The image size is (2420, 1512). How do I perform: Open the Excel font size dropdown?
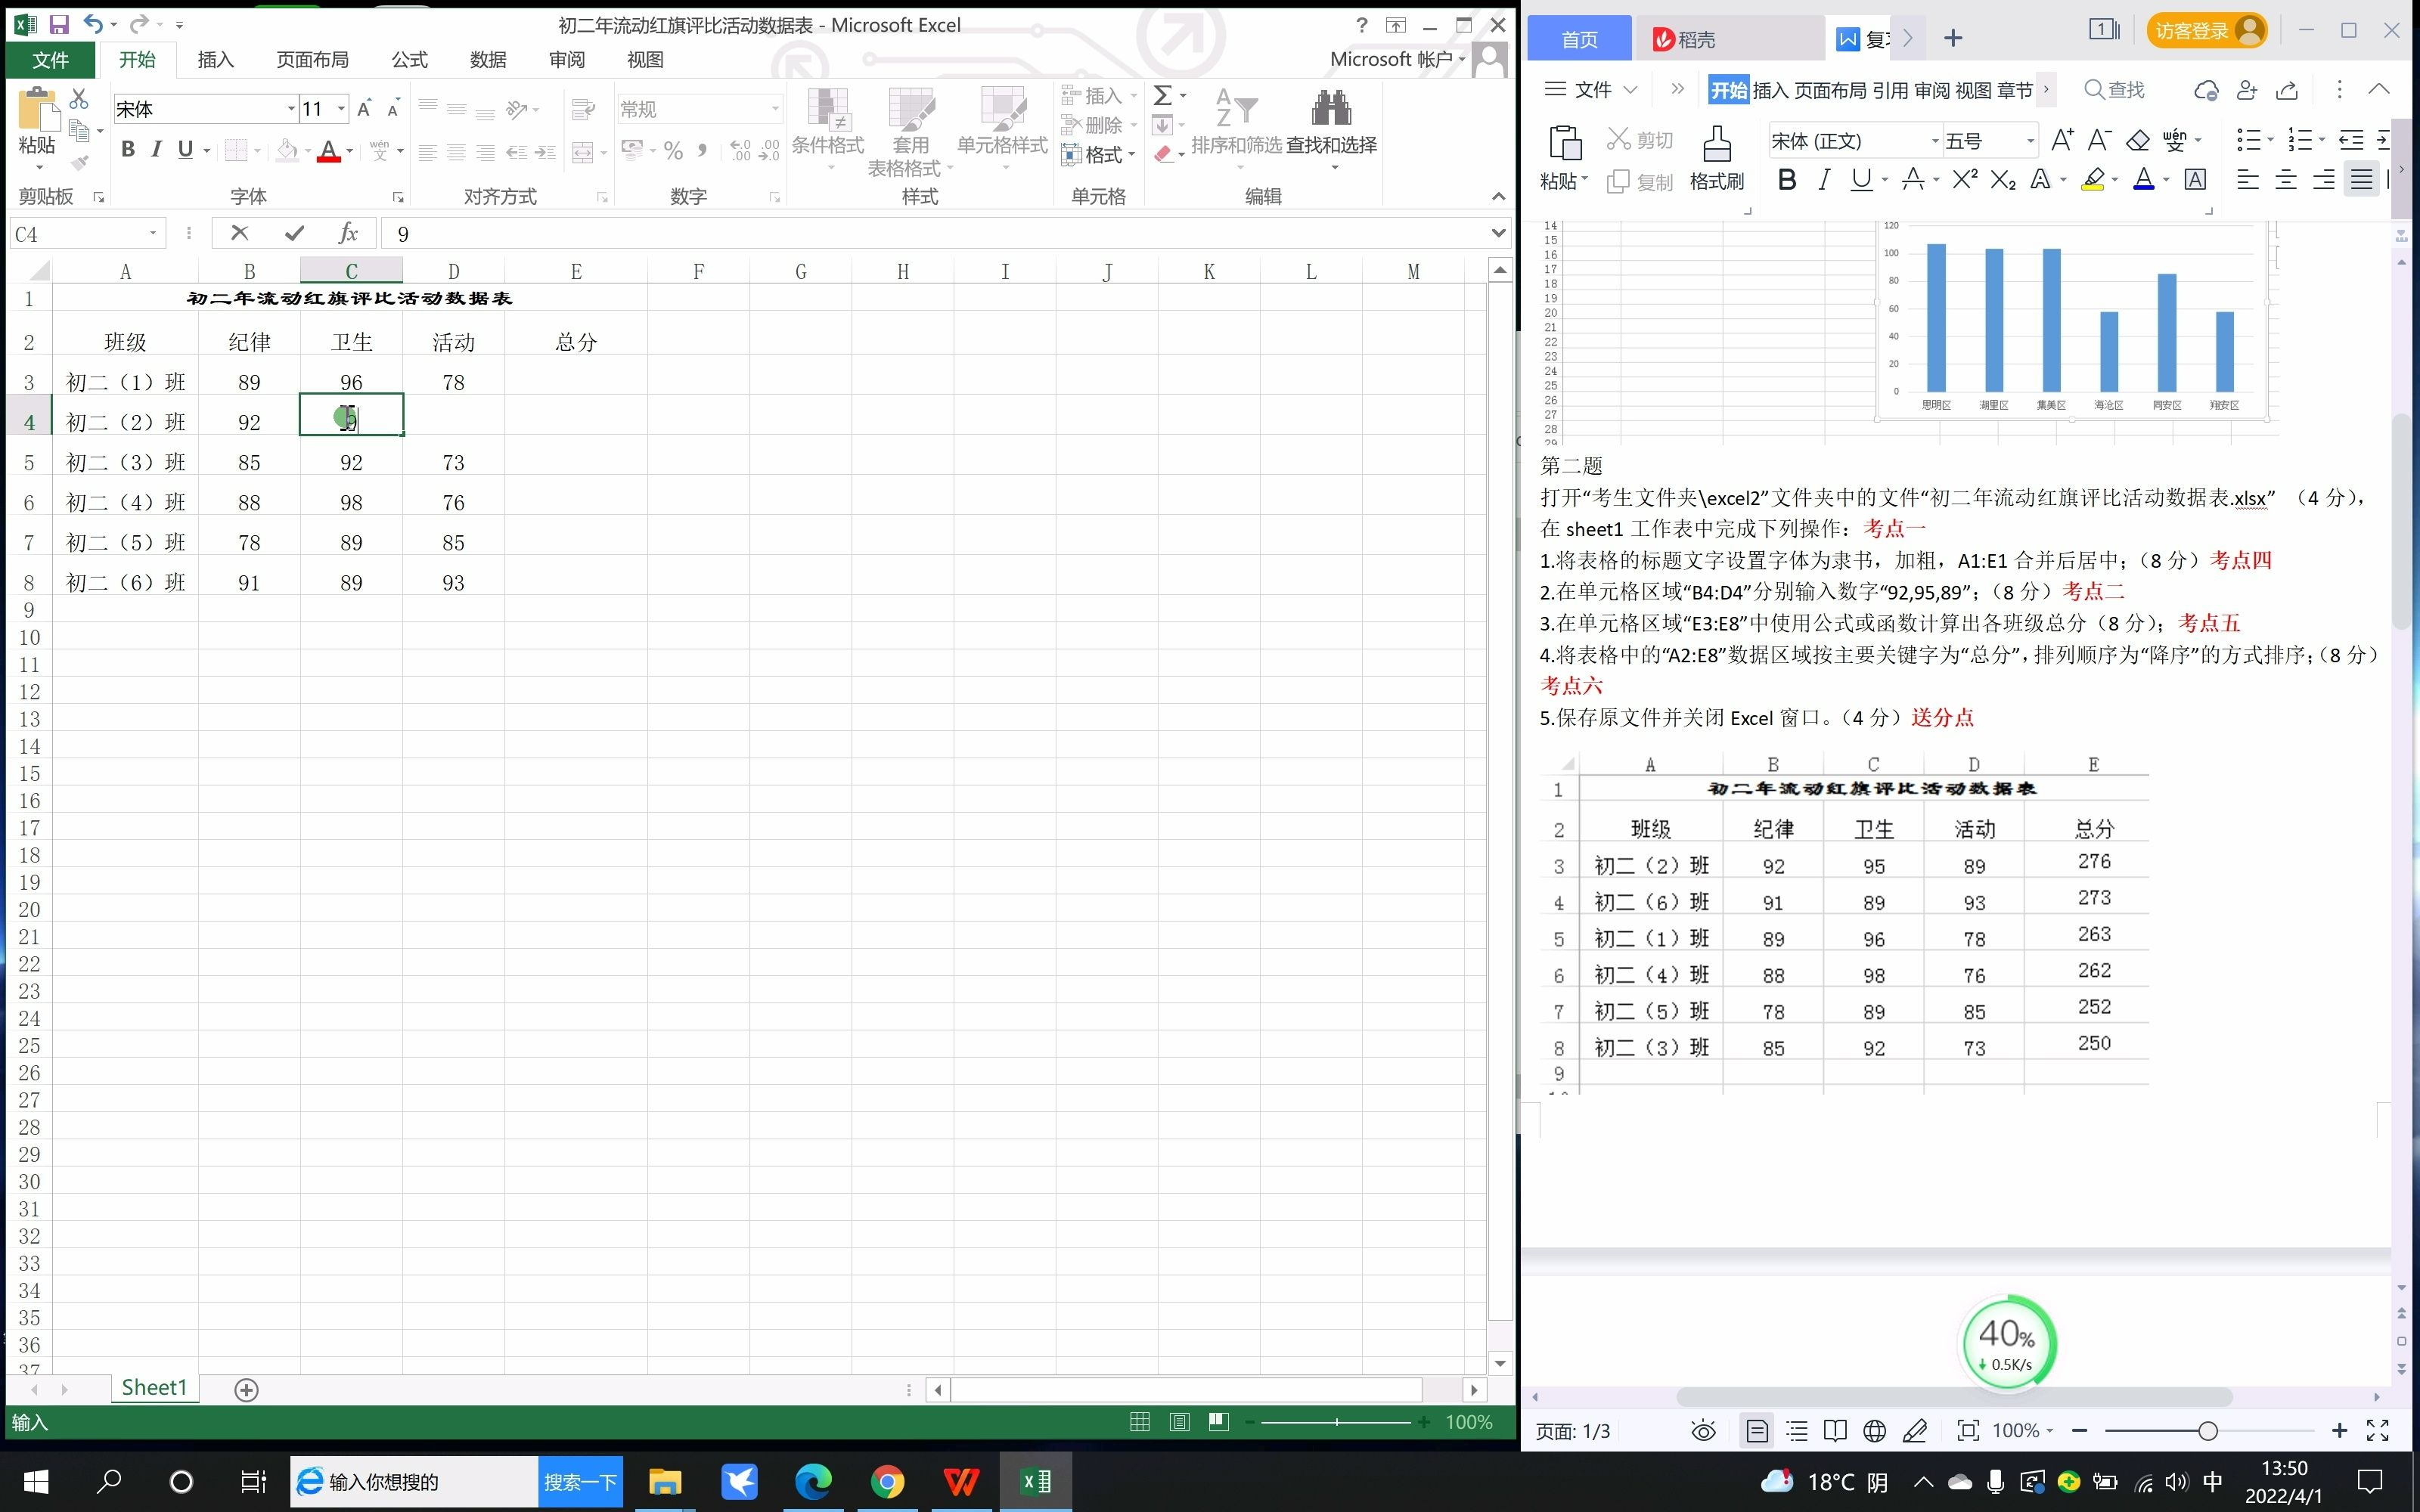342,109
